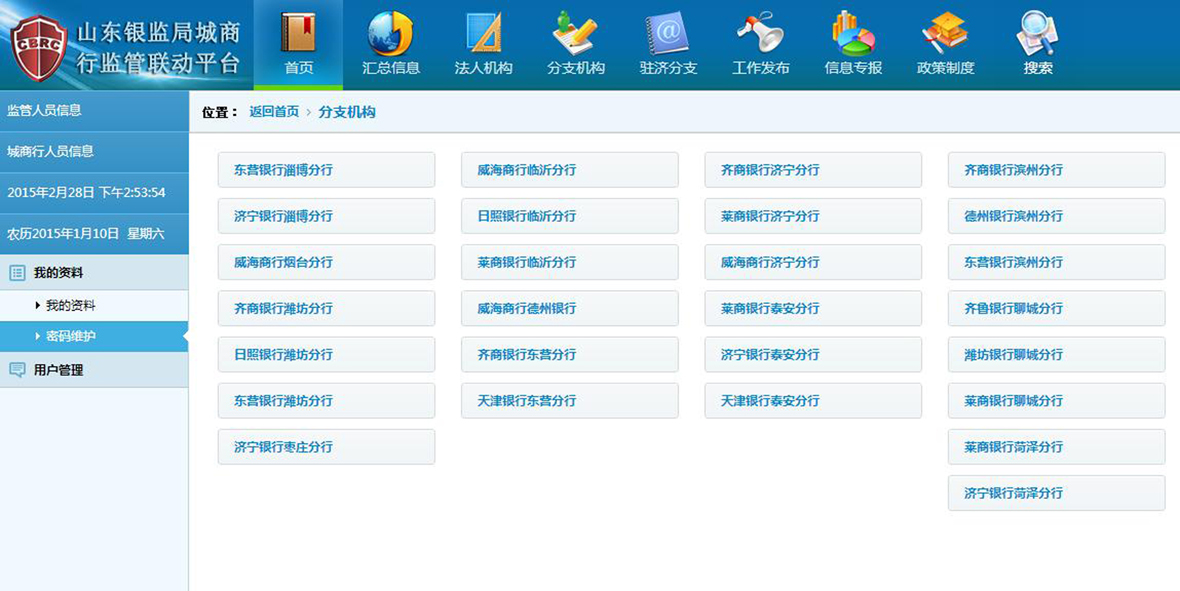Click the 法人机构 ruler icon
Screen dimensions: 1180x591
(x=483, y=33)
